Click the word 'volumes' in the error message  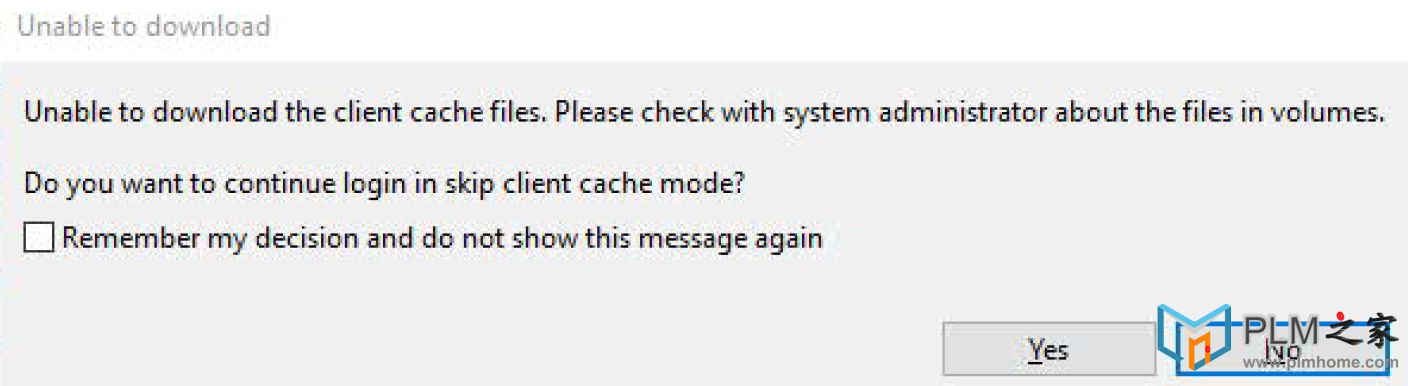coord(1334,112)
